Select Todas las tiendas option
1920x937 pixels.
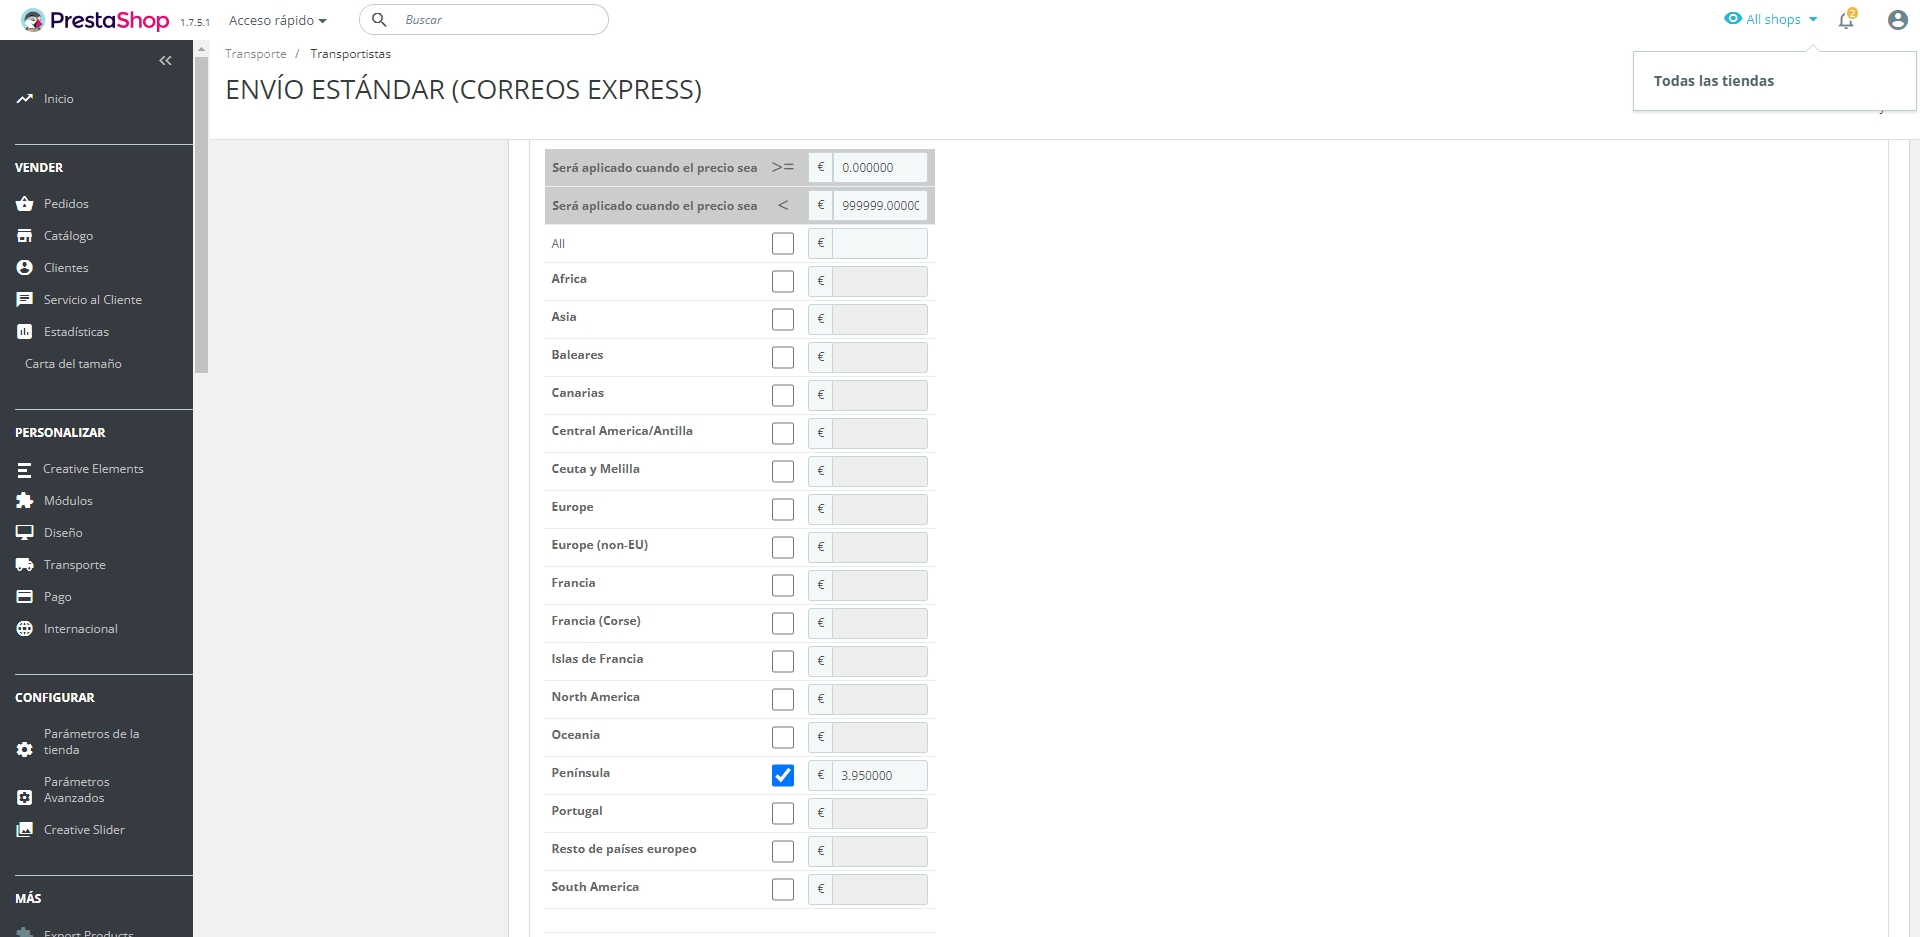click(x=1713, y=81)
